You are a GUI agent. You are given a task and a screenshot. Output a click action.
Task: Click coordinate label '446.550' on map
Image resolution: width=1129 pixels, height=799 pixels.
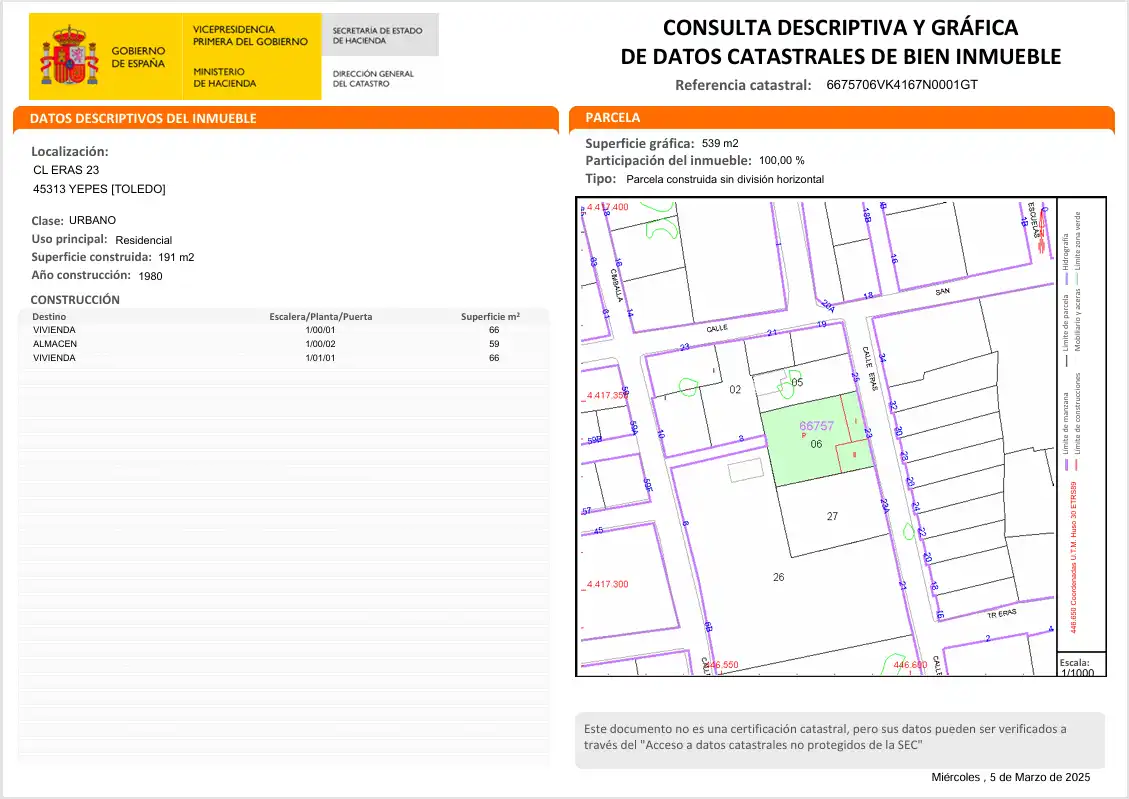tap(721, 664)
